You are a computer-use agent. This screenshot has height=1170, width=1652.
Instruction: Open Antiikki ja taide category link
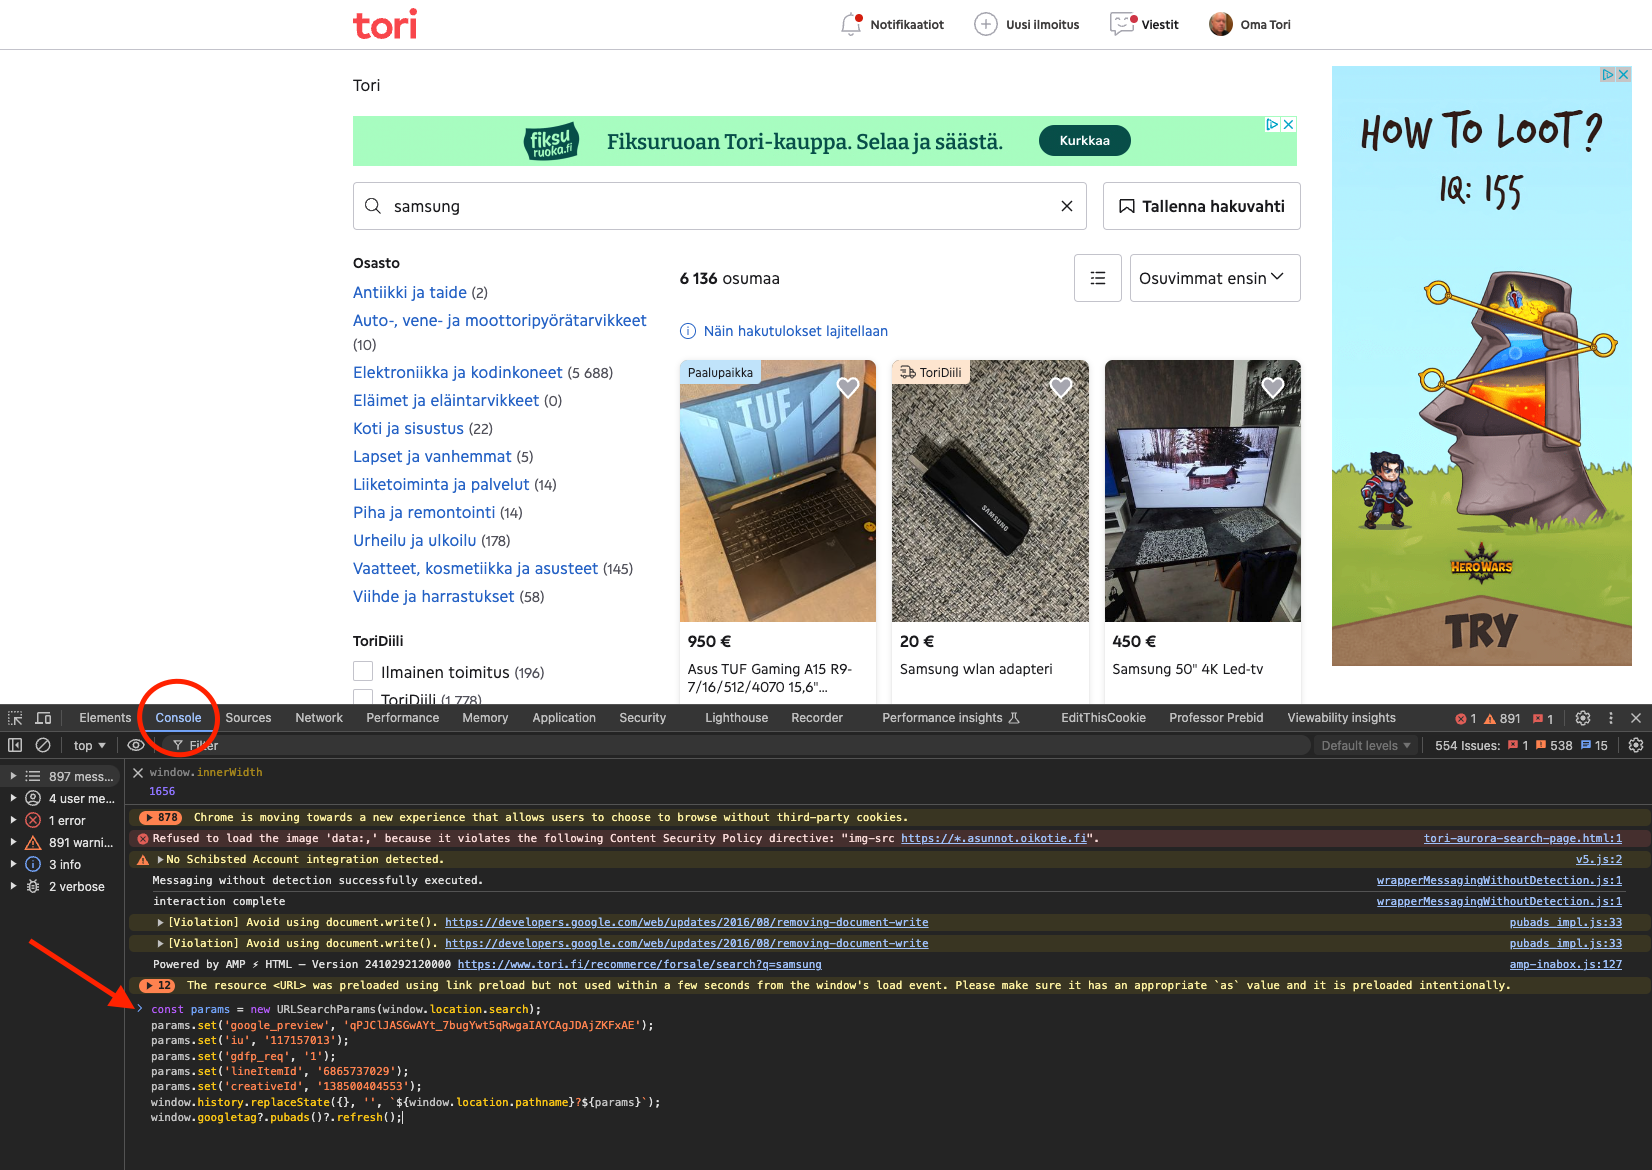pos(410,292)
